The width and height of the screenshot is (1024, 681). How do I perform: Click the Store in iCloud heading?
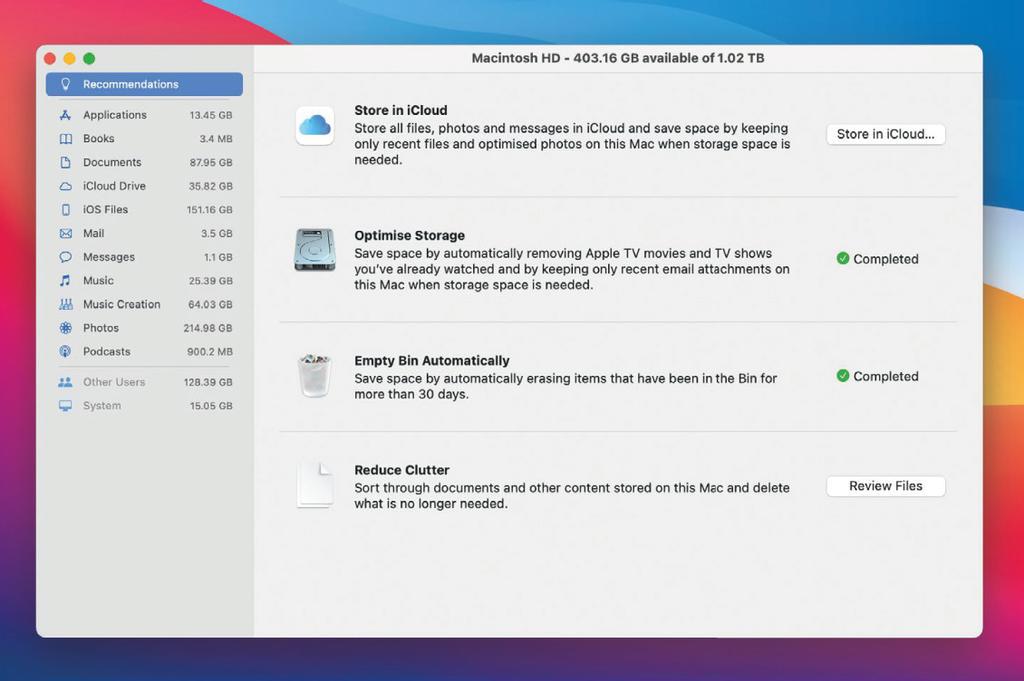tap(401, 110)
